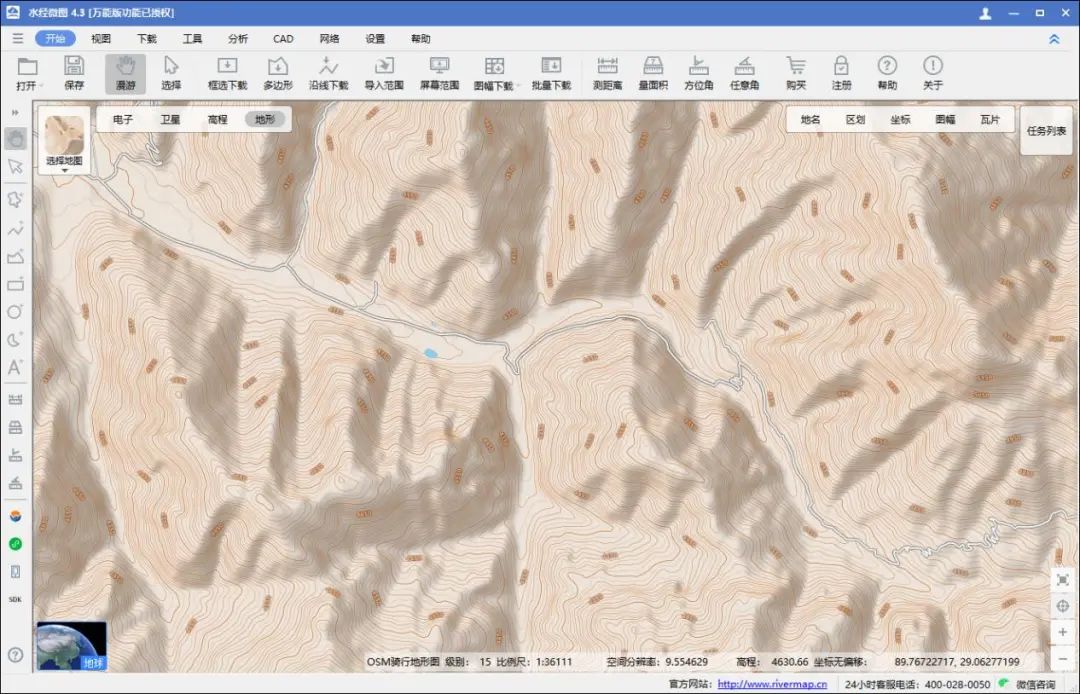The width and height of the screenshot is (1080, 694).
Task: Select the 量面积 area measure tool
Action: coord(653,74)
